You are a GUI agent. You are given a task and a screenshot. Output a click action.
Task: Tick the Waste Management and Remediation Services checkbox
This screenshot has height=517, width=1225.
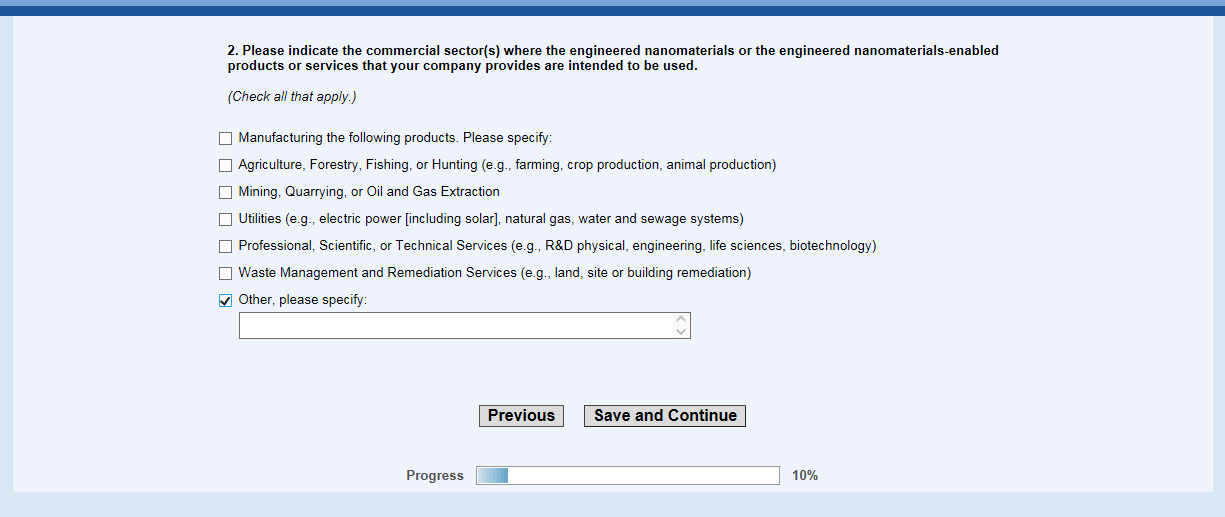click(225, 273)
